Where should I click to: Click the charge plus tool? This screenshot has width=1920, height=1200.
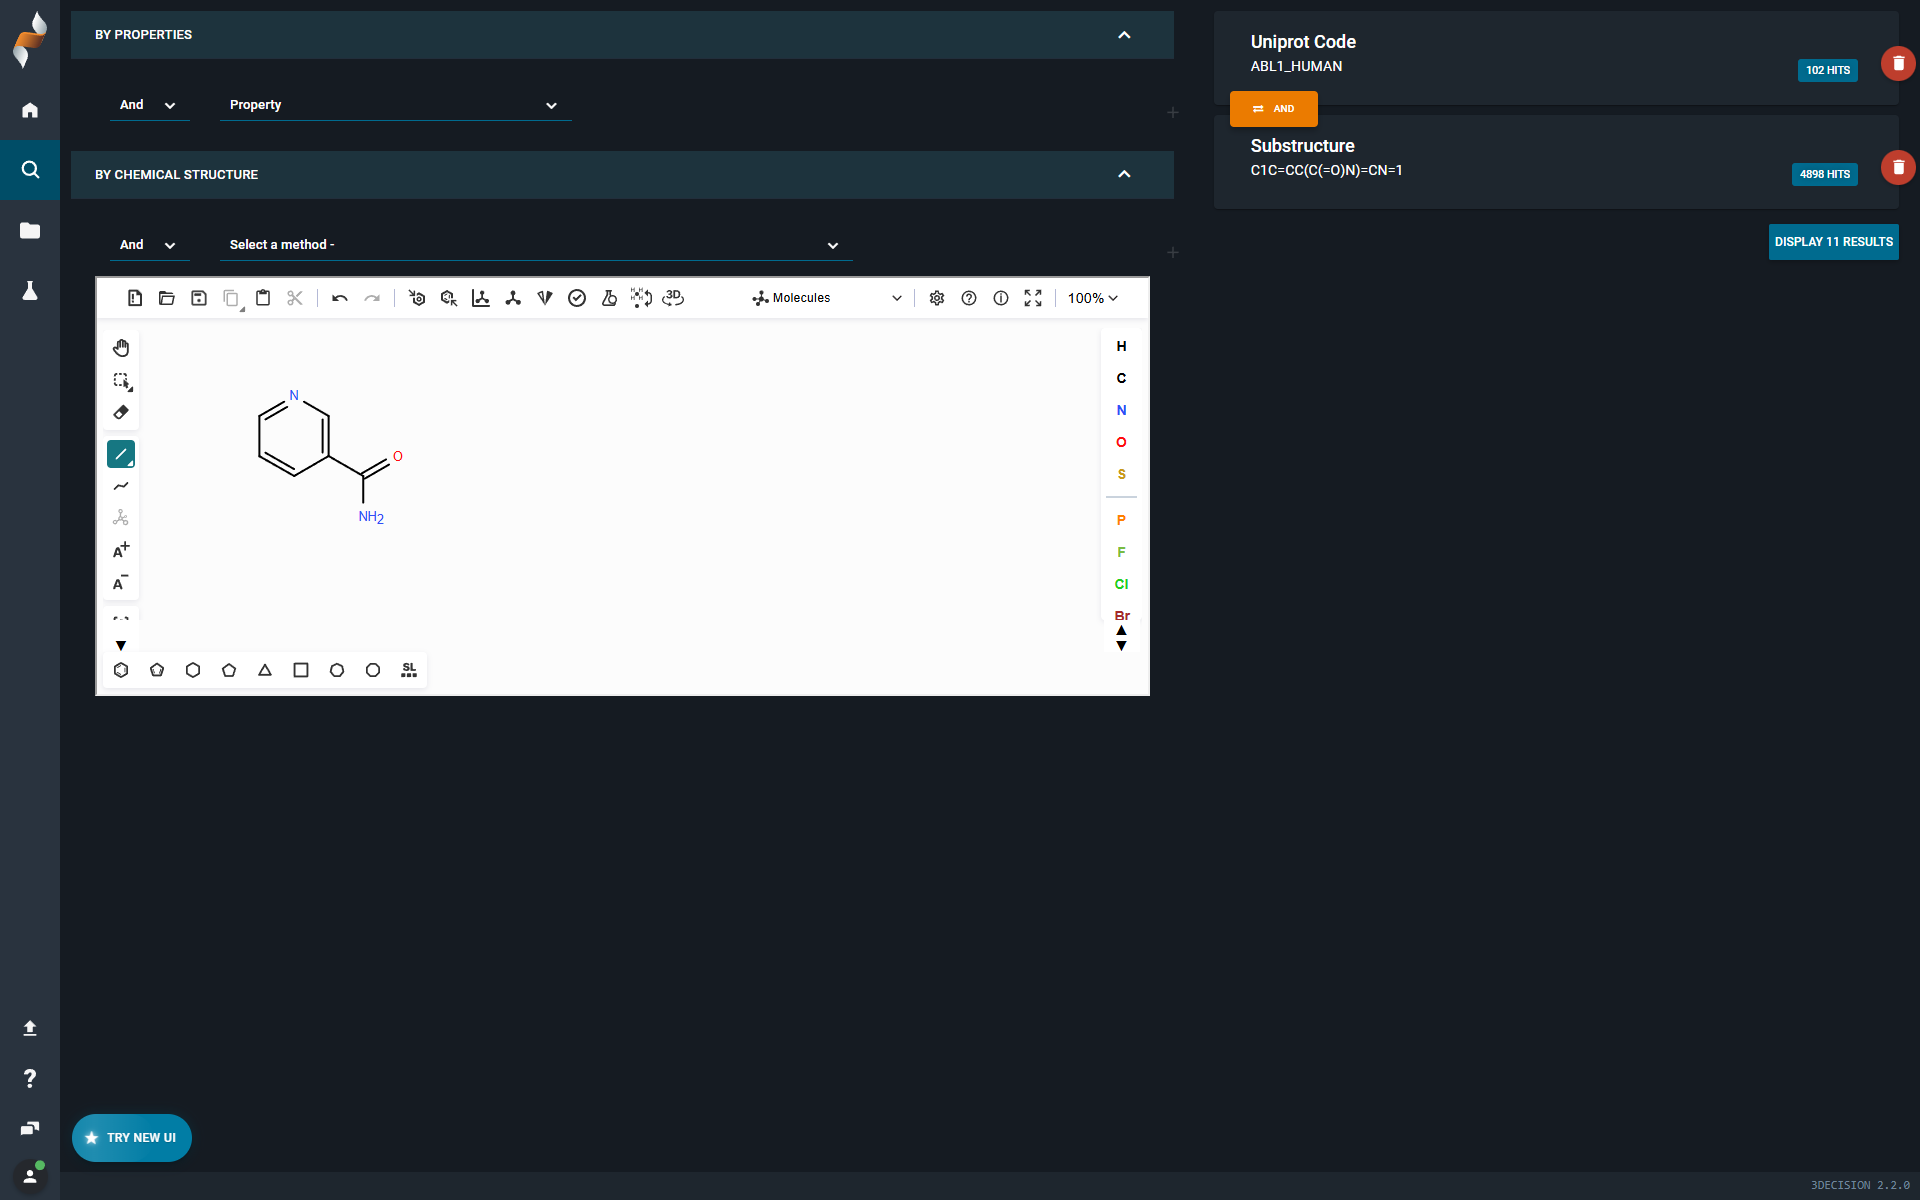point(121,550)
